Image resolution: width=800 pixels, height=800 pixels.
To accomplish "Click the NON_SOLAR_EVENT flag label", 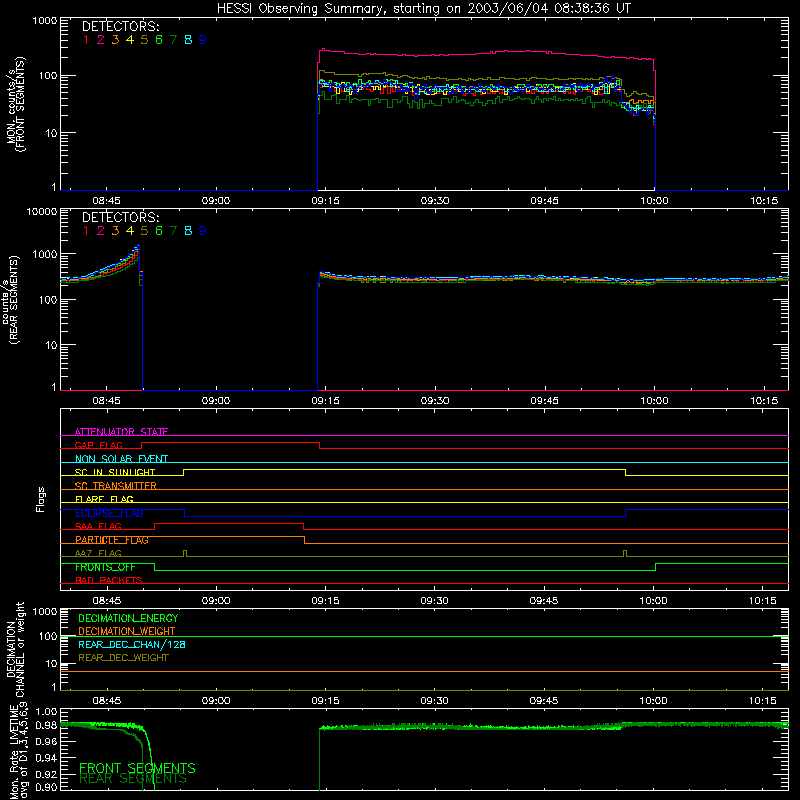I will click(x=121, y=459).
